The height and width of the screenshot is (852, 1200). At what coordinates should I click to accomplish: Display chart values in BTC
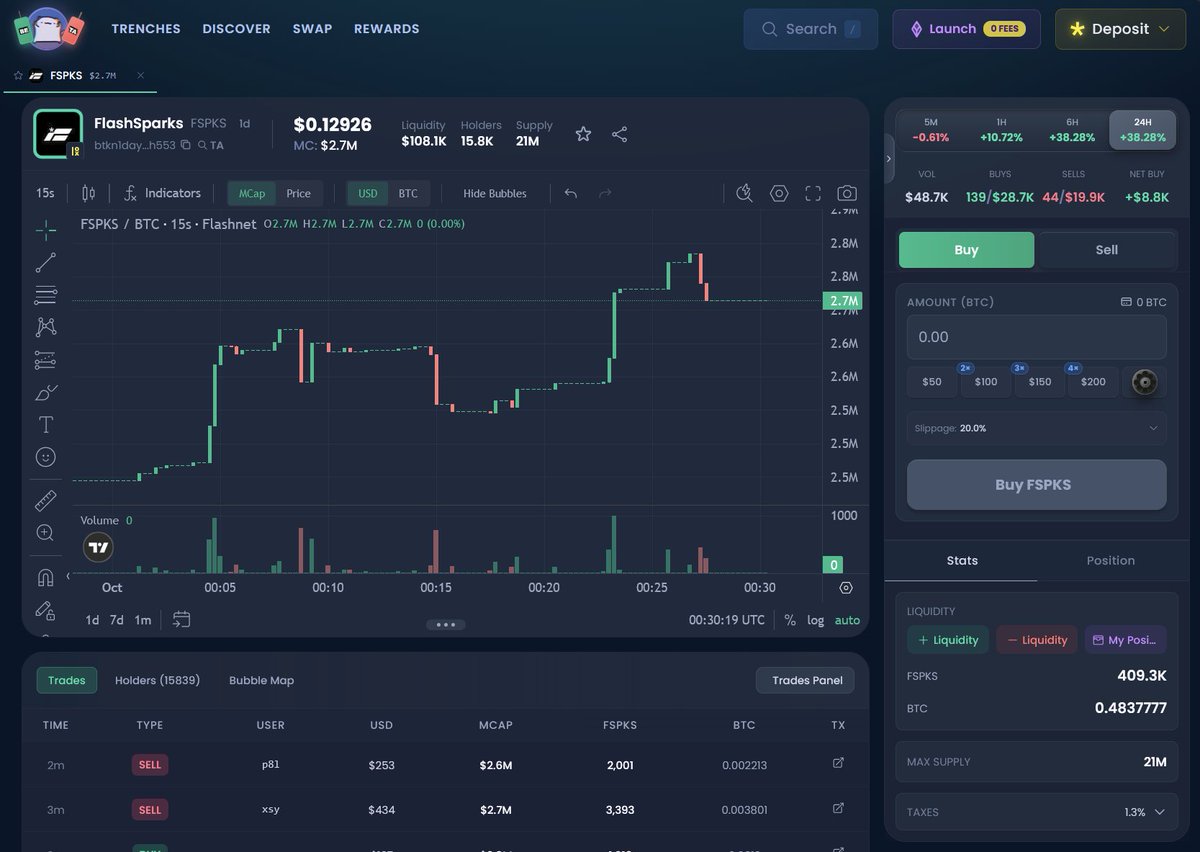point(408,193)
